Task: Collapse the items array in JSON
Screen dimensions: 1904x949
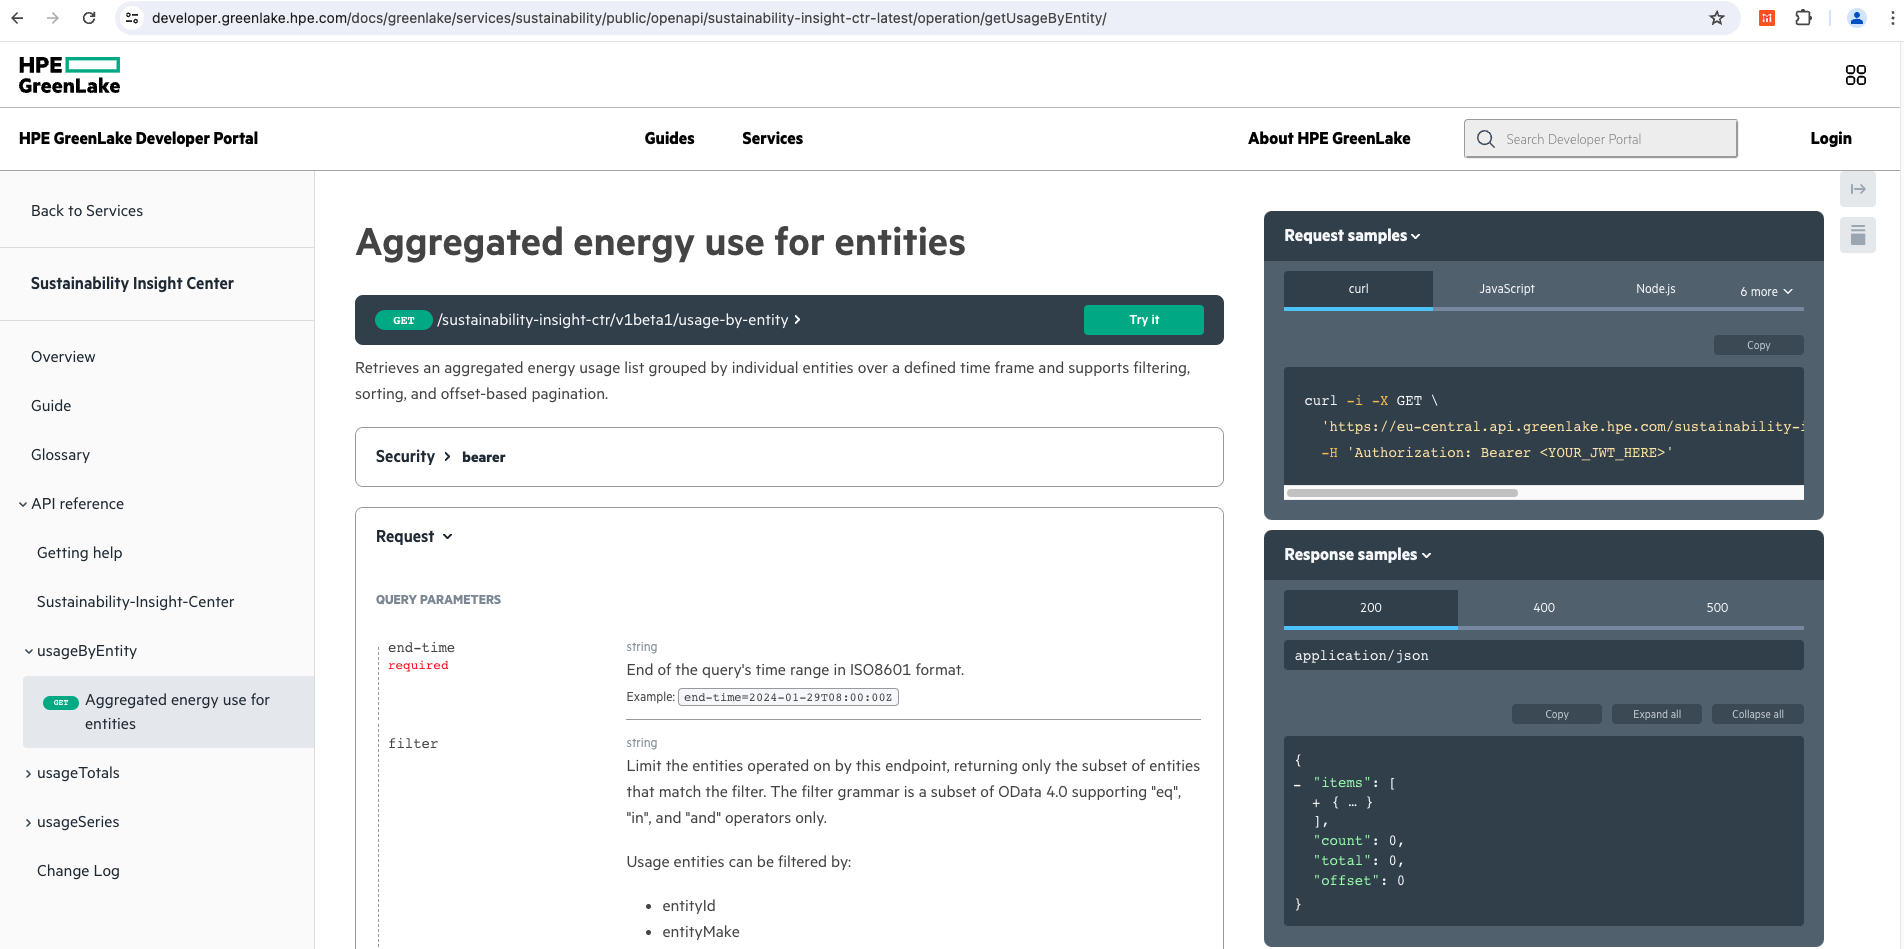Action: 1298,784
